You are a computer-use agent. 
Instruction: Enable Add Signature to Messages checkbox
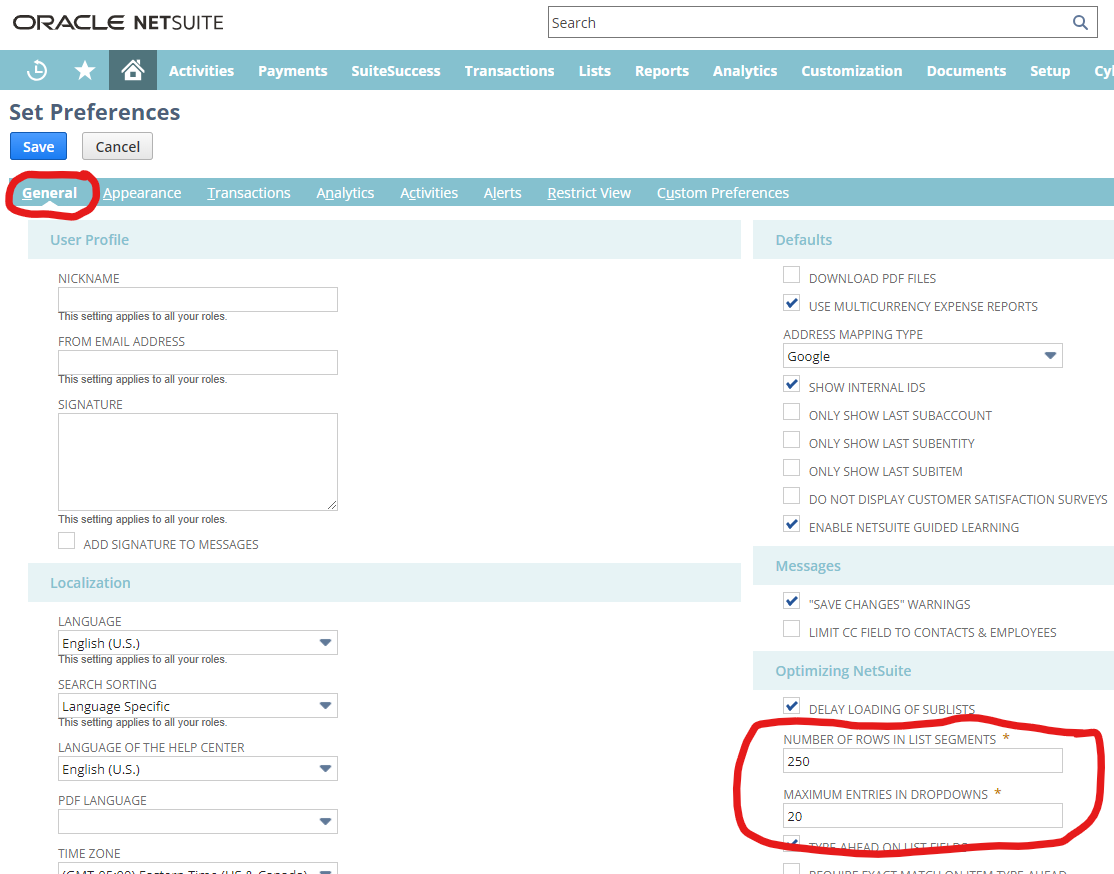click(x=67, y=541)
